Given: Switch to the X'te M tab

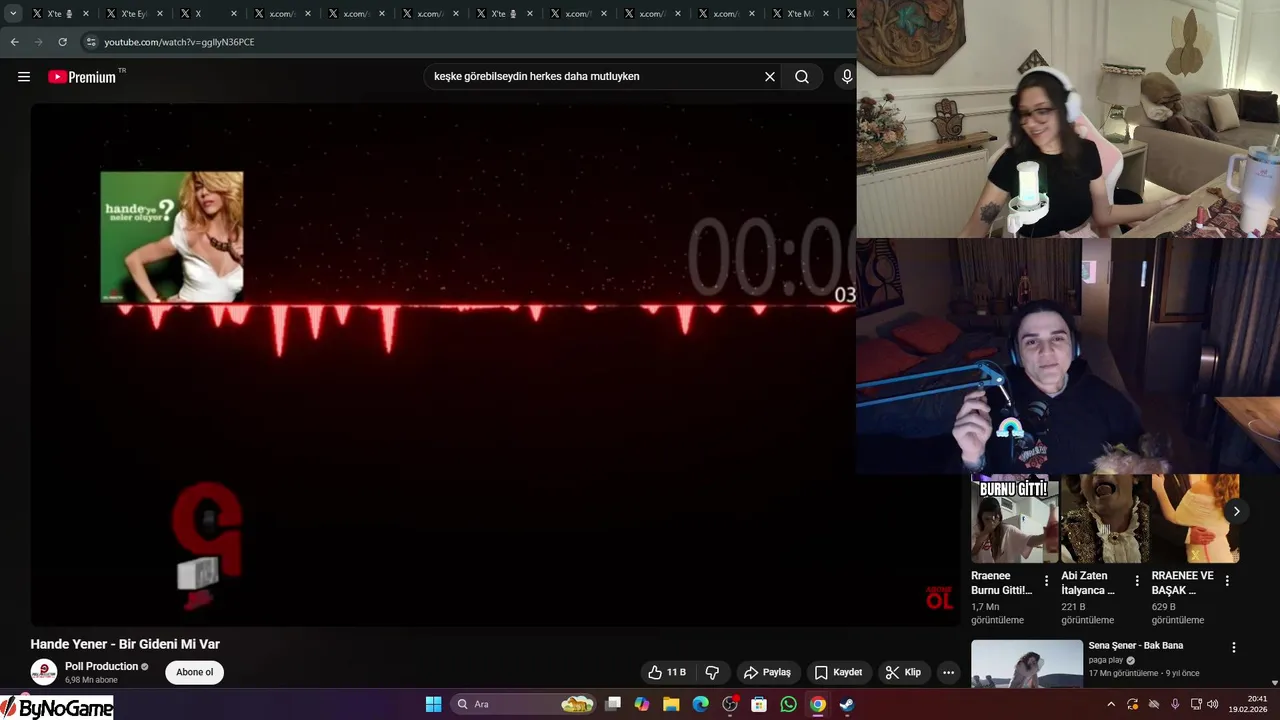Looking at the screenshot, I should click(800, 14).
